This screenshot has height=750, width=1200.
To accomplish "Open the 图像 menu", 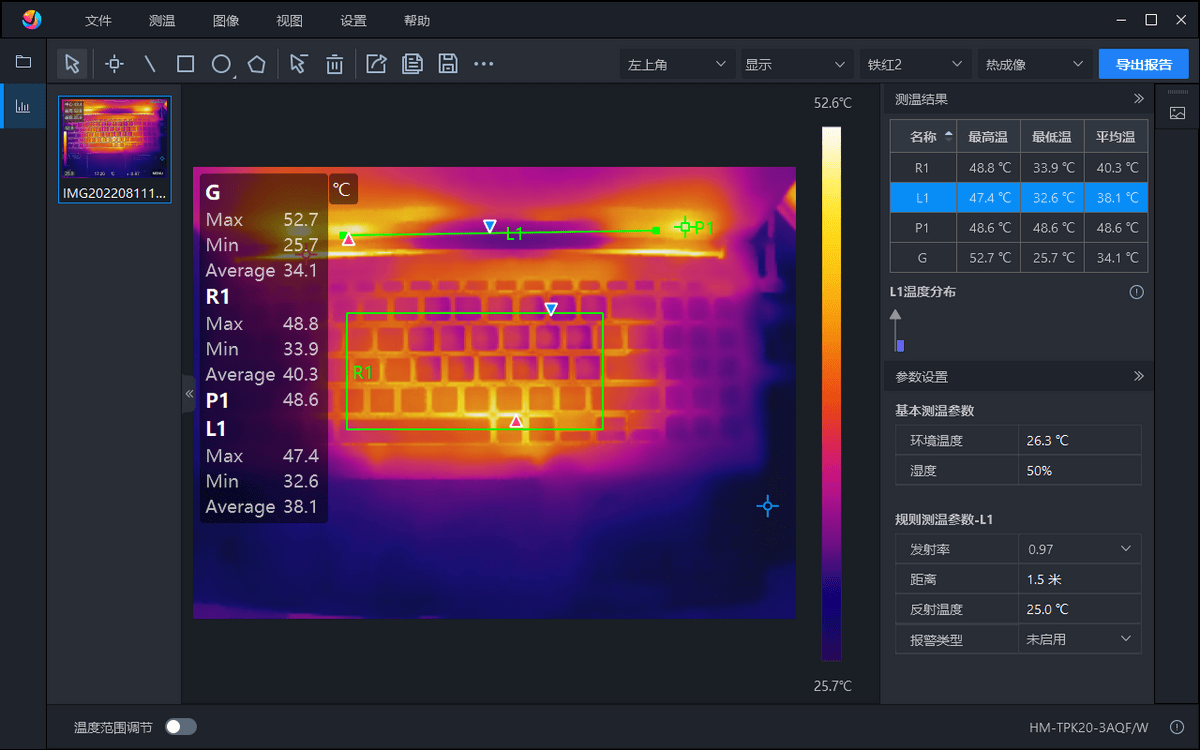I will click(x=226, y=21).
